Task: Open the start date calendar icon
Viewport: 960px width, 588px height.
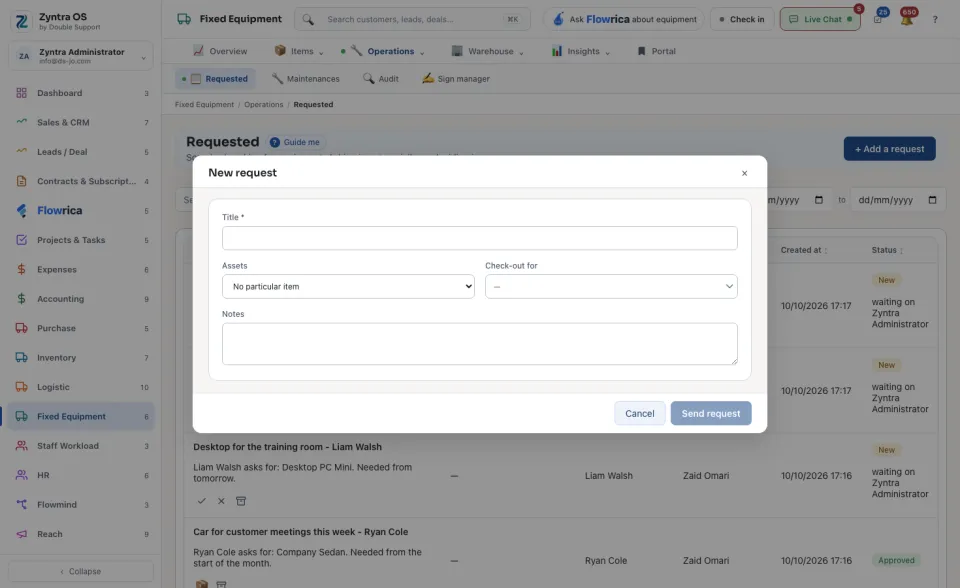Action: click(819, 200)
